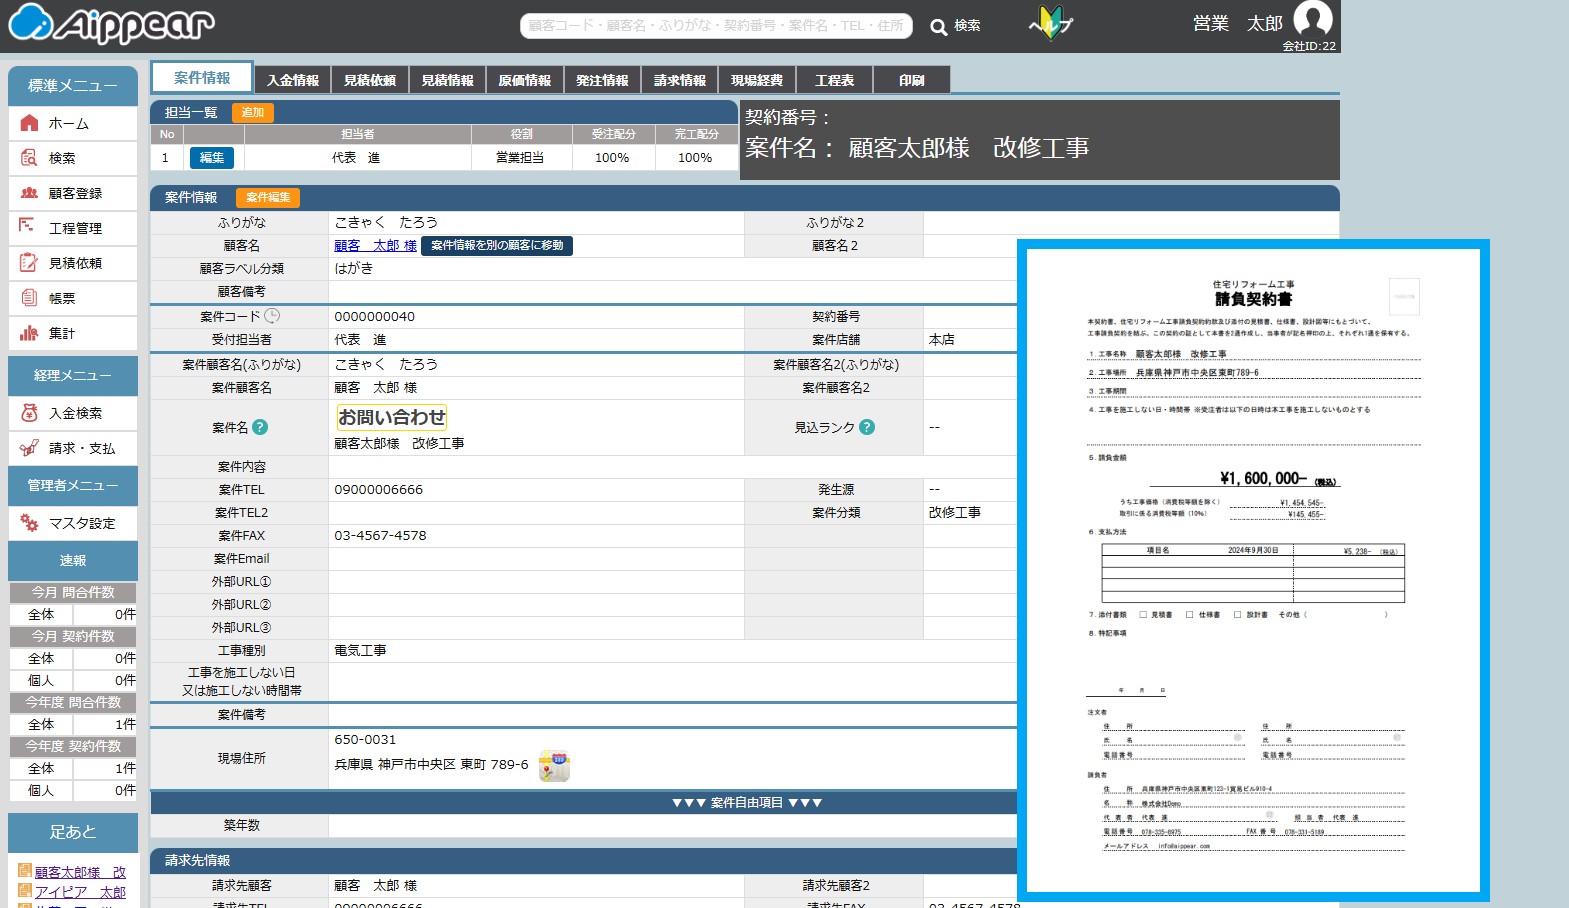
Task: Click the clock icon beside 案件コード
Action: [x=272, y=316]
